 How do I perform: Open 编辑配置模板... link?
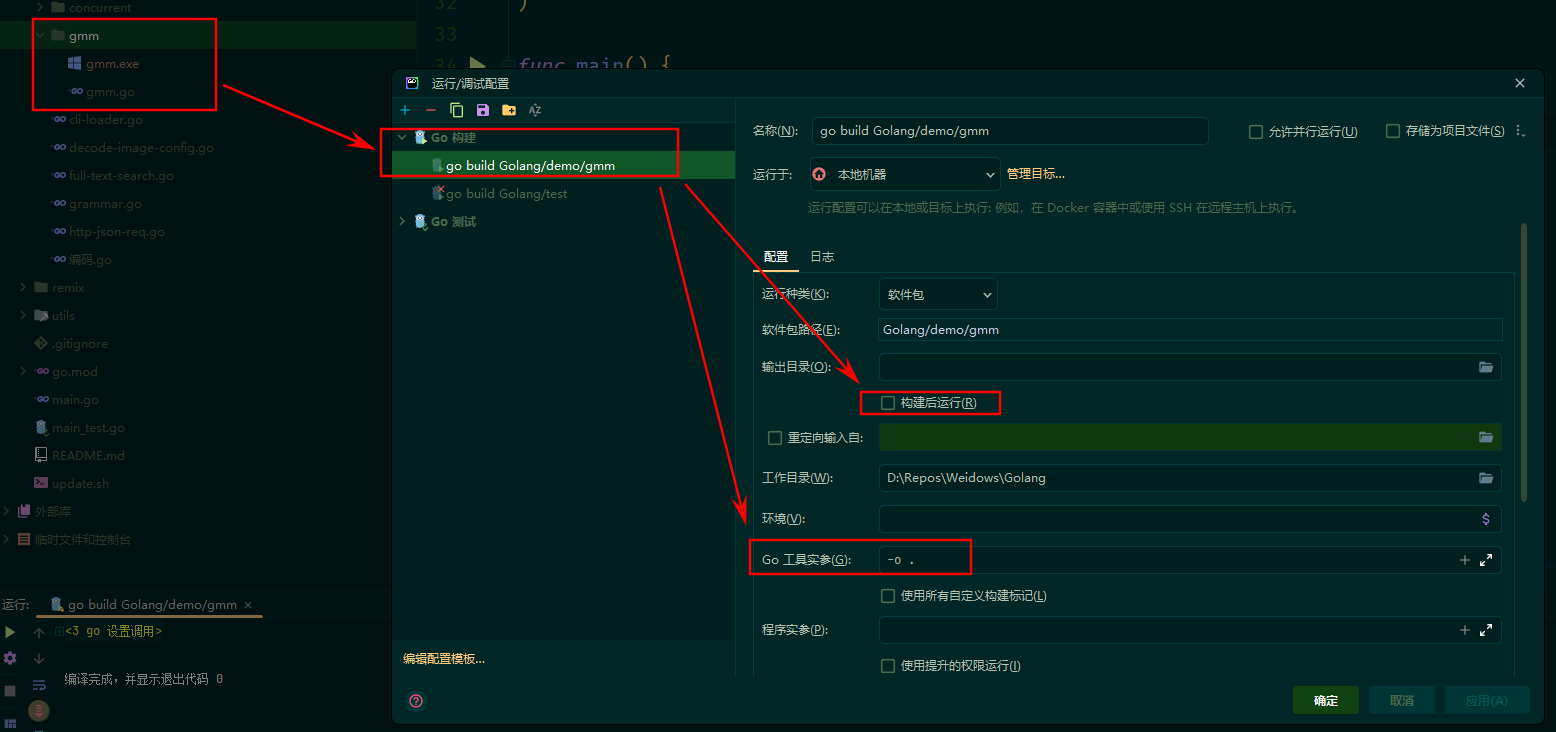coord(444,659)
